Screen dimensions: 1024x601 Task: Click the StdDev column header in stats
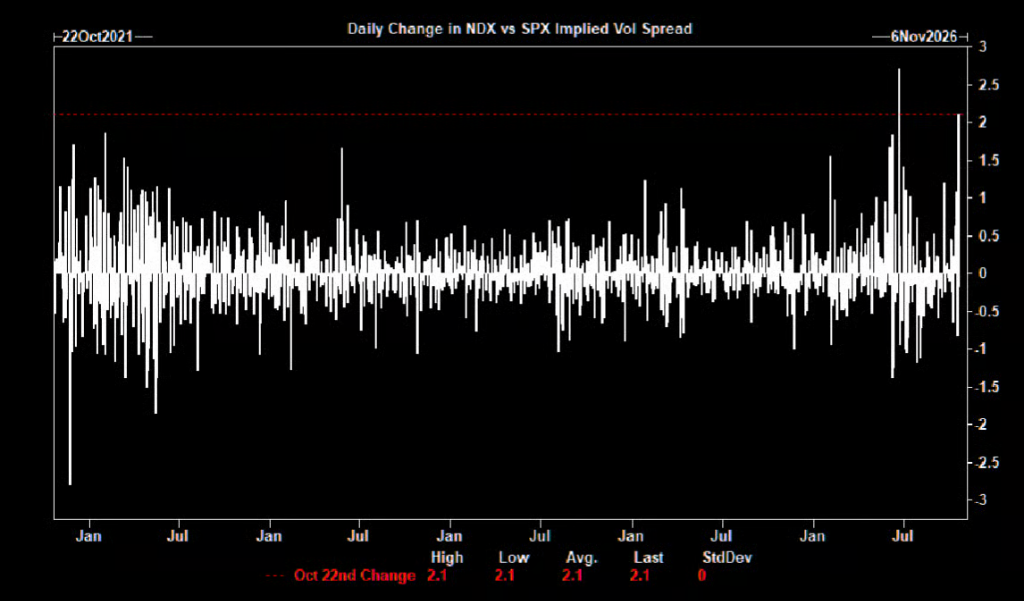pos(727,557)
